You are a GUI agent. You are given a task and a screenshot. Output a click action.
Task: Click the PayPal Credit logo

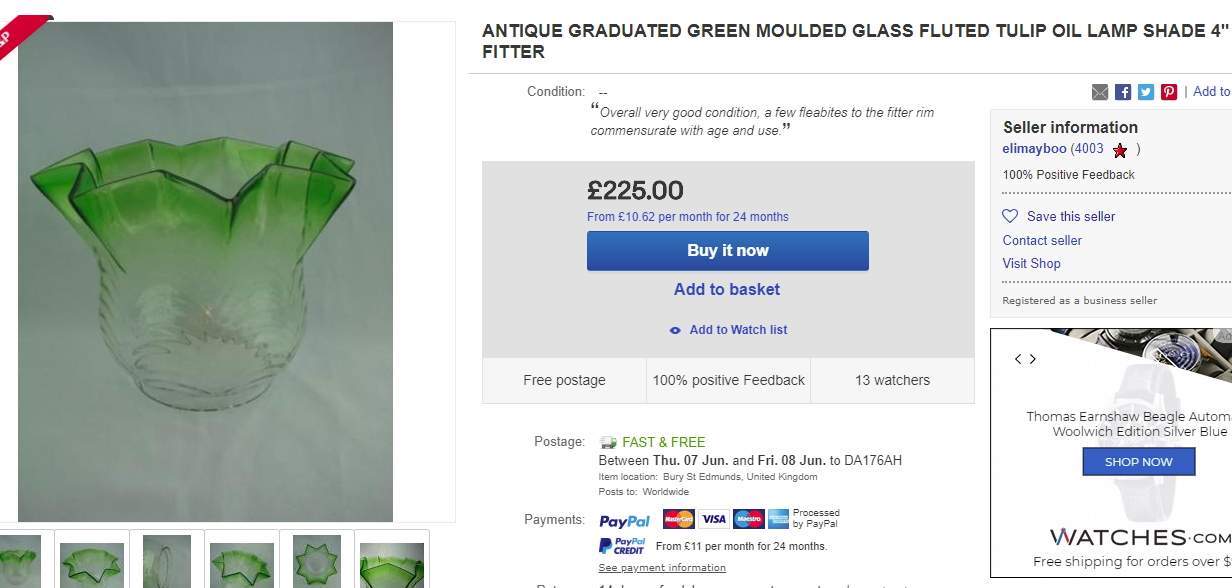tap(621, 546)
